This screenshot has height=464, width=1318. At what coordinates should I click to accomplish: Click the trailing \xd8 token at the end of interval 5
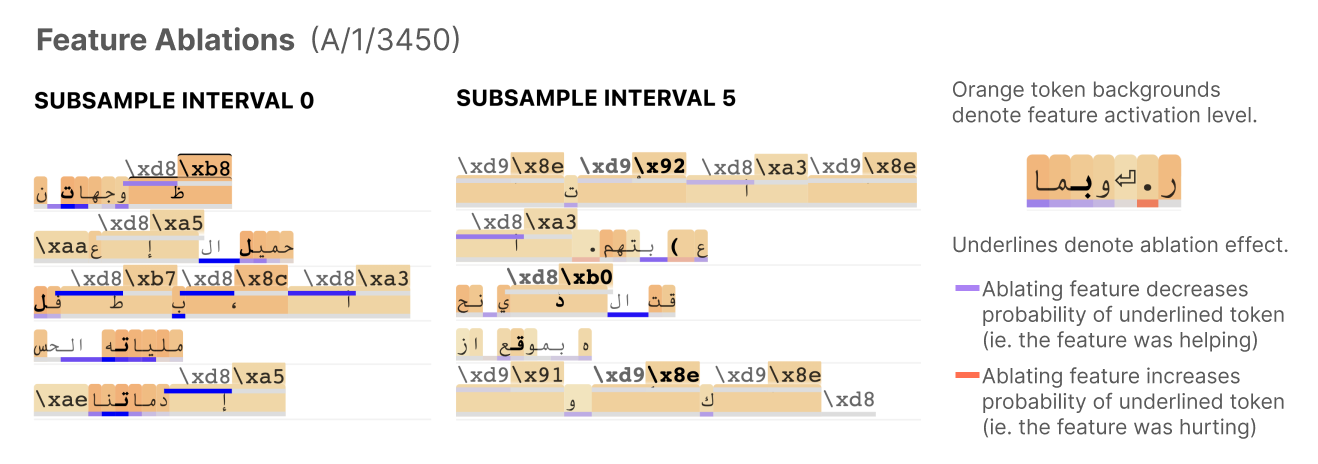[x=849, y=399]
